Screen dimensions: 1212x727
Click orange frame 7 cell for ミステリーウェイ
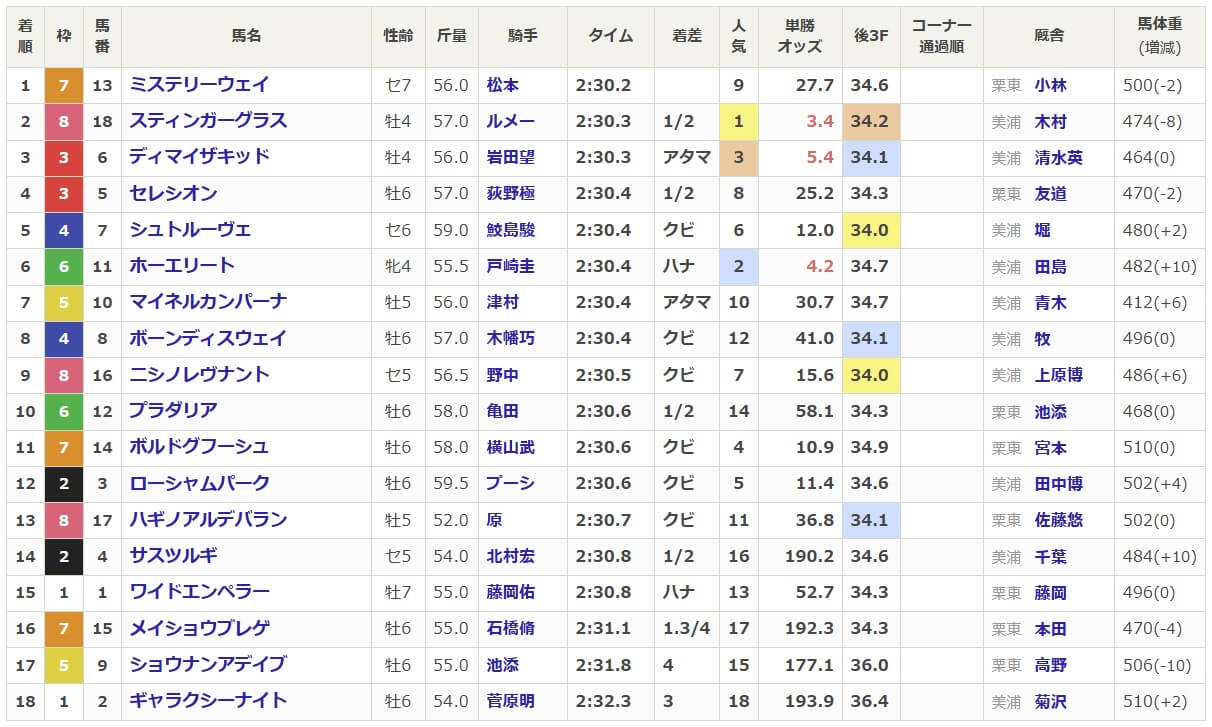click(x=64, y=85)
